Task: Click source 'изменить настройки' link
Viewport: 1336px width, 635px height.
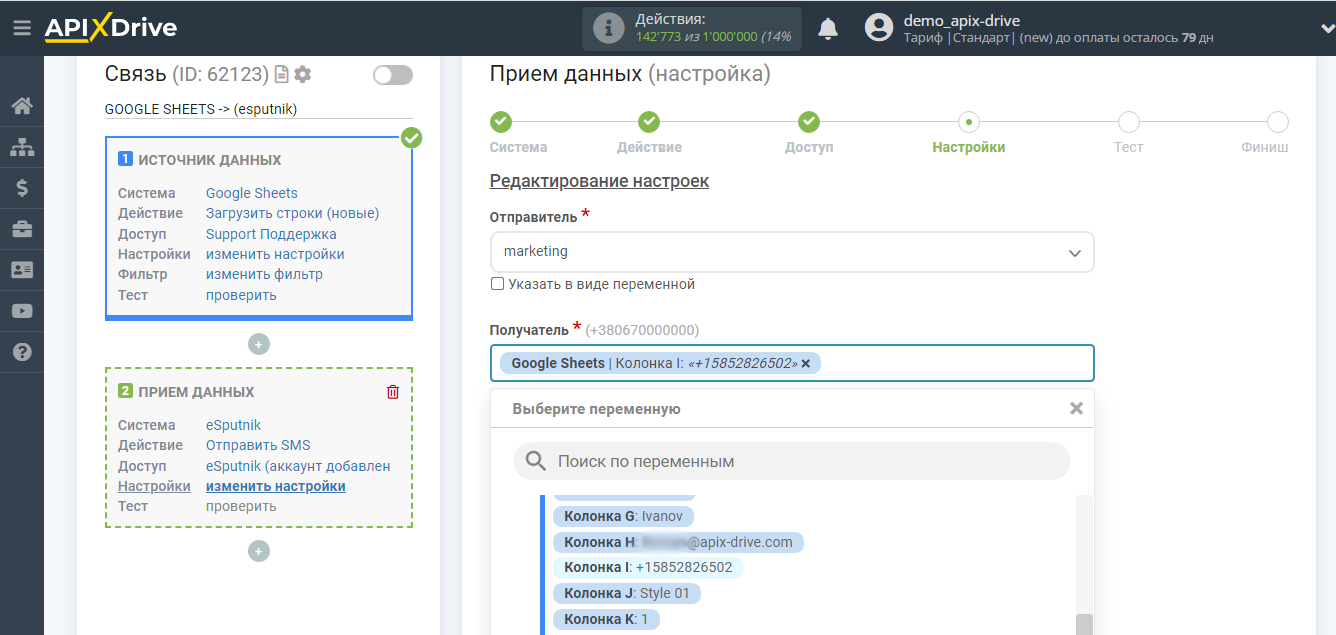Action: coord(275,254)
